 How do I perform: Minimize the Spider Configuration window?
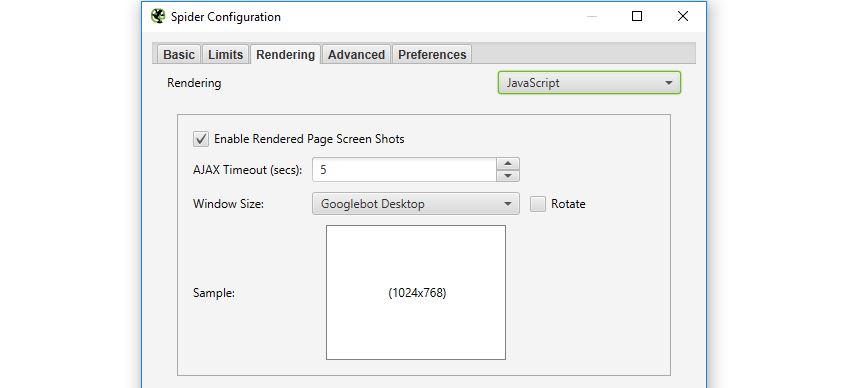pos(591,16)
